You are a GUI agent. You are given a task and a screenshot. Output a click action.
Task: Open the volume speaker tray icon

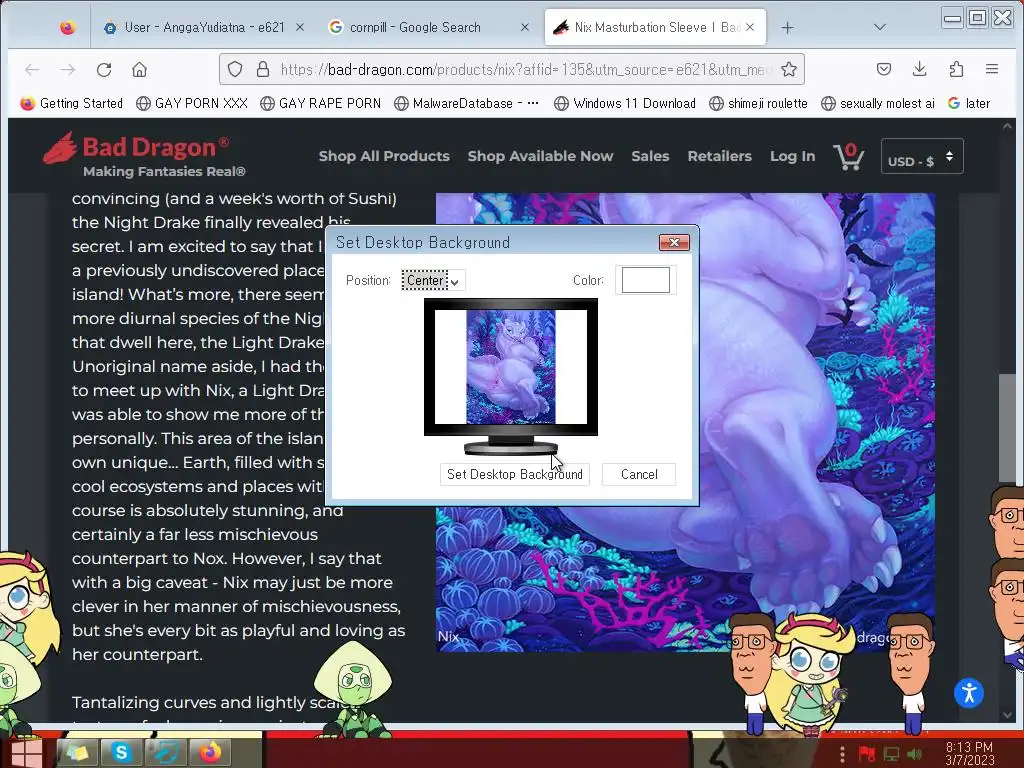pos(914,754)
